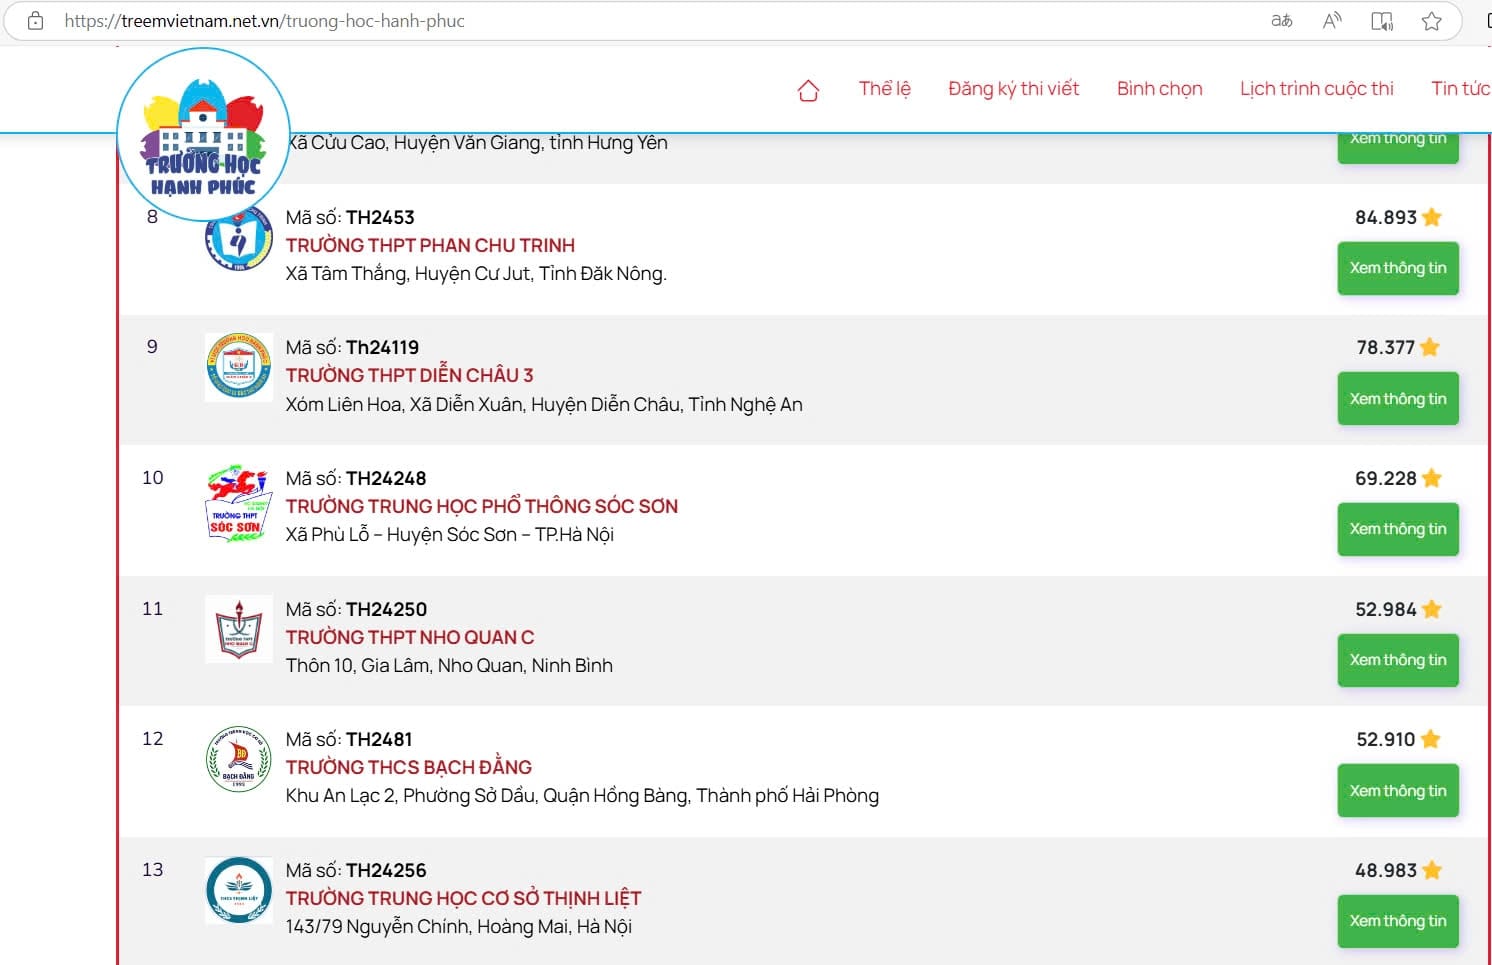Screen dimensions: 1492x965
Task: Click the home icon in navigation bar
Action: coord(808,91)
